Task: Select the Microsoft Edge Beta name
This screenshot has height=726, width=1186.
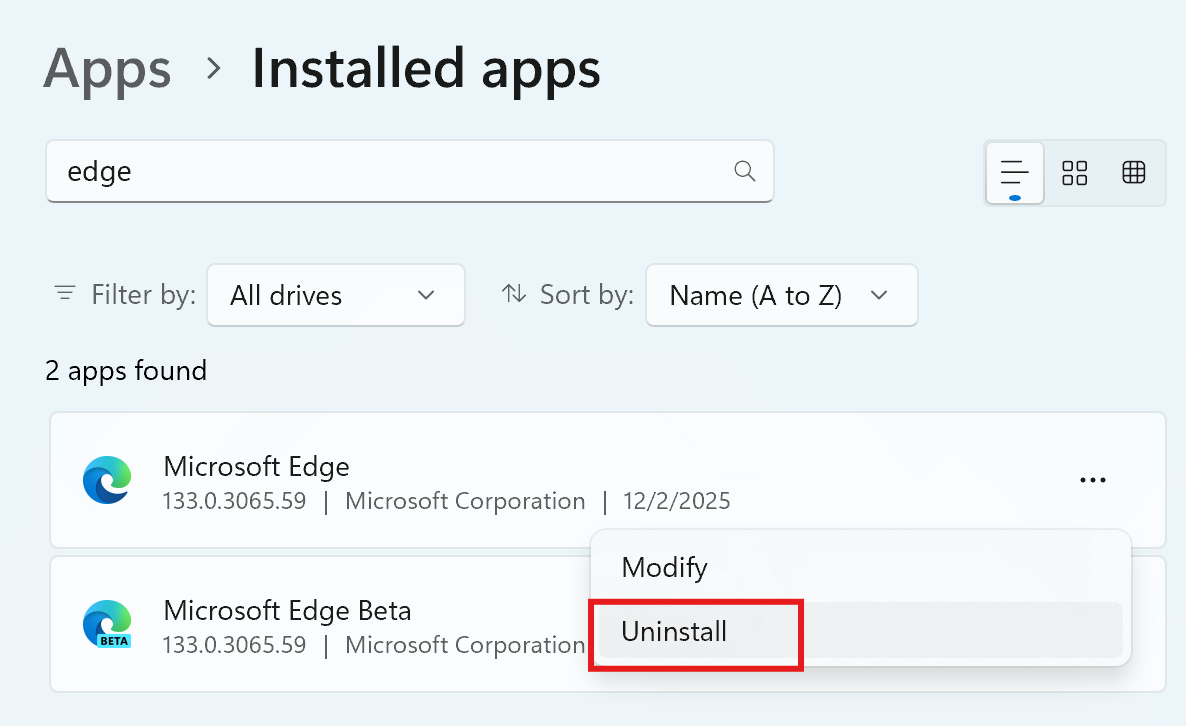Action: coord(287,610)
